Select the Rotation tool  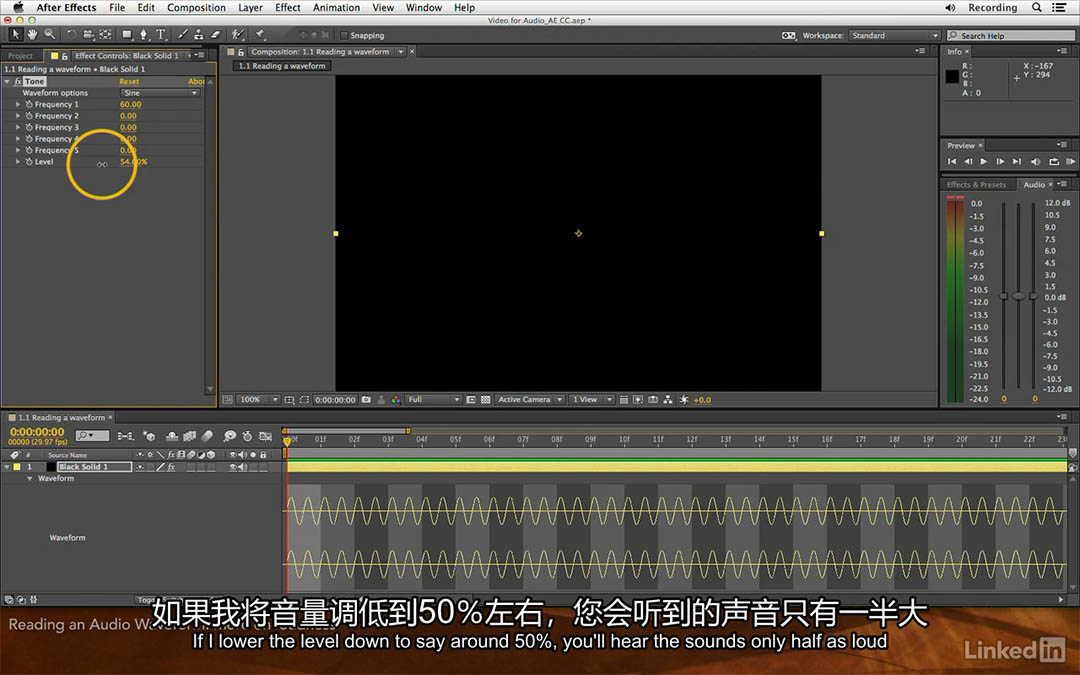[70, 34]
